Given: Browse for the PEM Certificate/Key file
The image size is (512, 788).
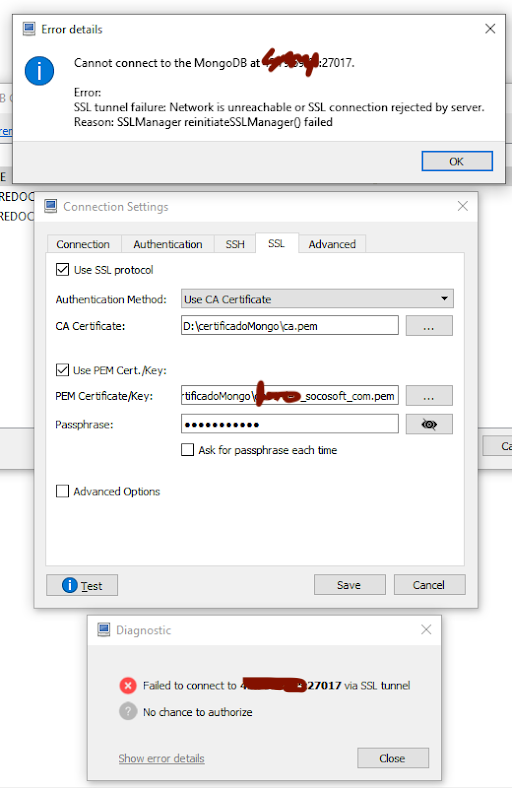Looking at the screenshot, I should tap(429, 396).
